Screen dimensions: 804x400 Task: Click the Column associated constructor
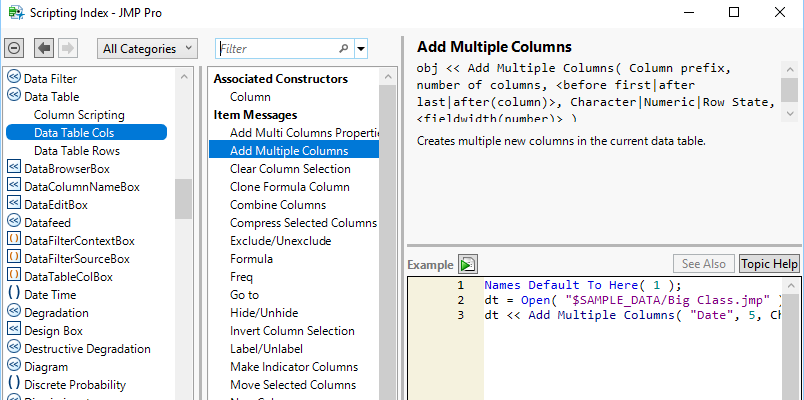[250, 97]
